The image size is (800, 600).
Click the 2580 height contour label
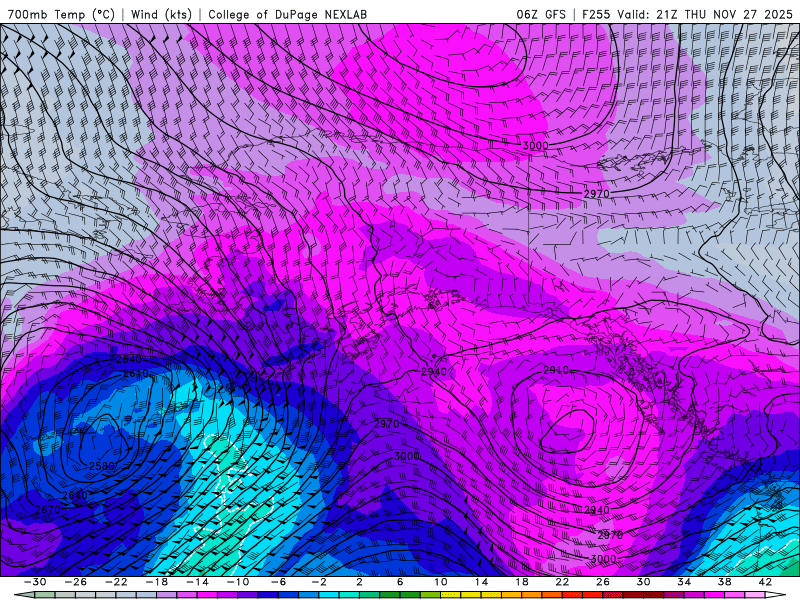pos(102,466)
